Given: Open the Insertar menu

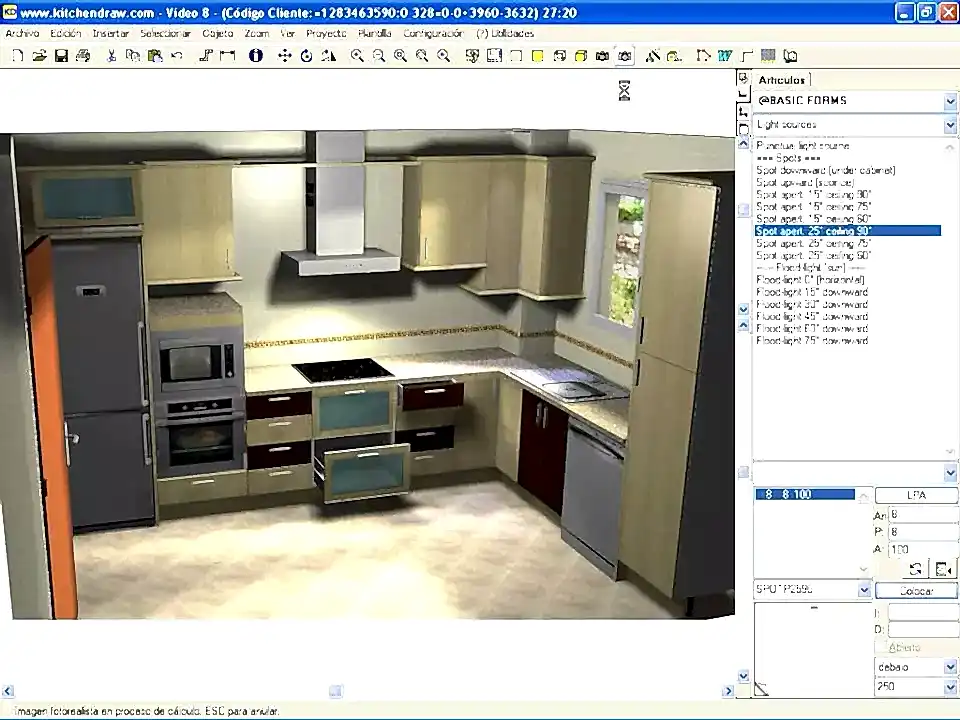Looking at the screenshot, I should coord(111,33).
